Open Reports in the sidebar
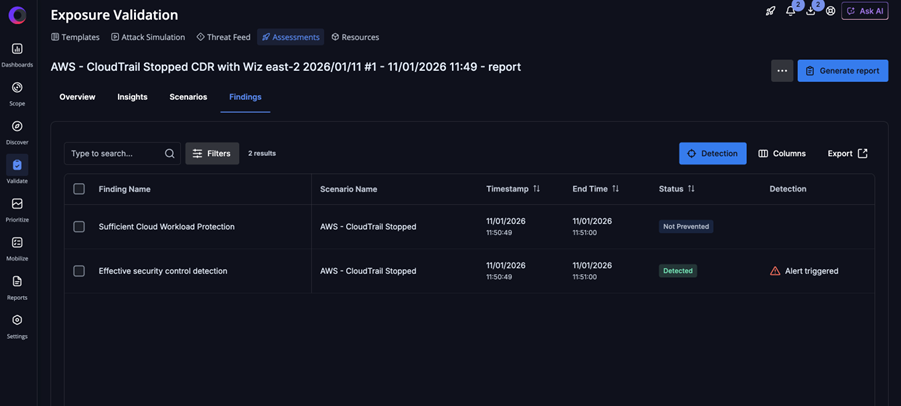 17,282
